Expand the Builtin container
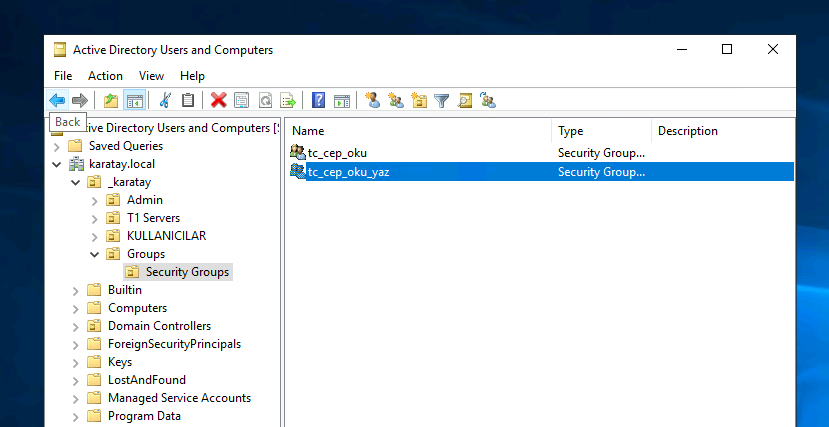 [x=76, y=291]
